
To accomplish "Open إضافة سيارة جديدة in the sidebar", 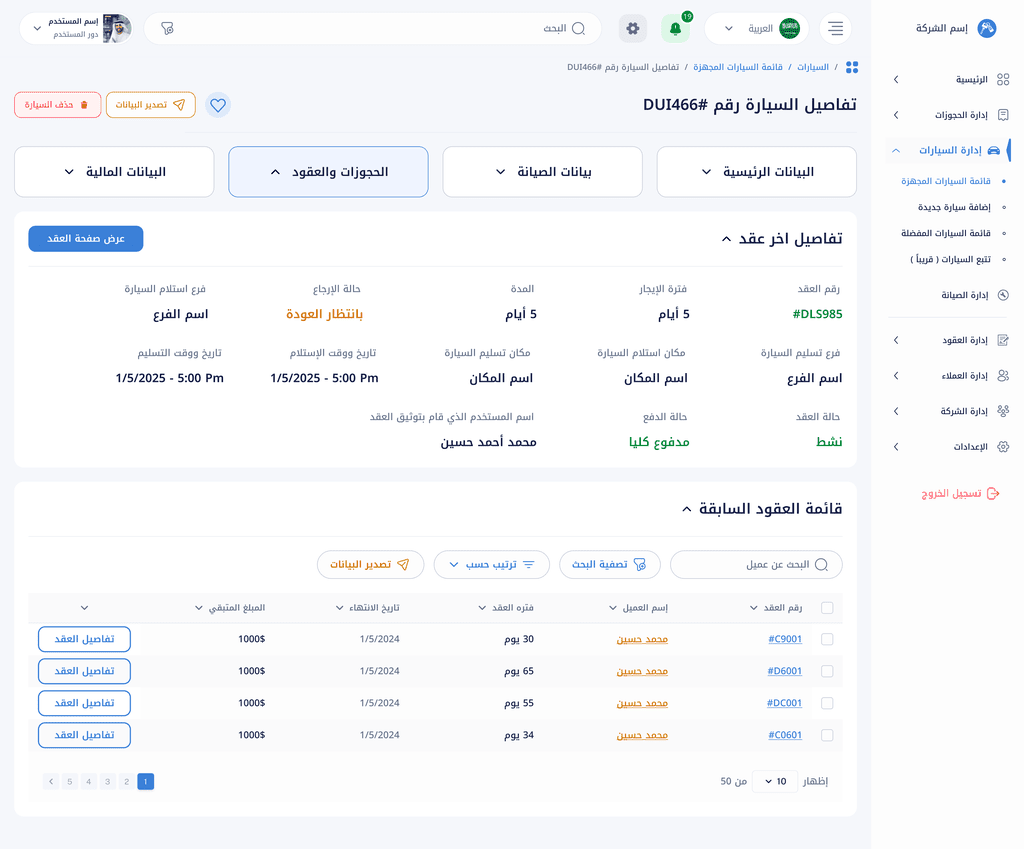I will point(954,207).
